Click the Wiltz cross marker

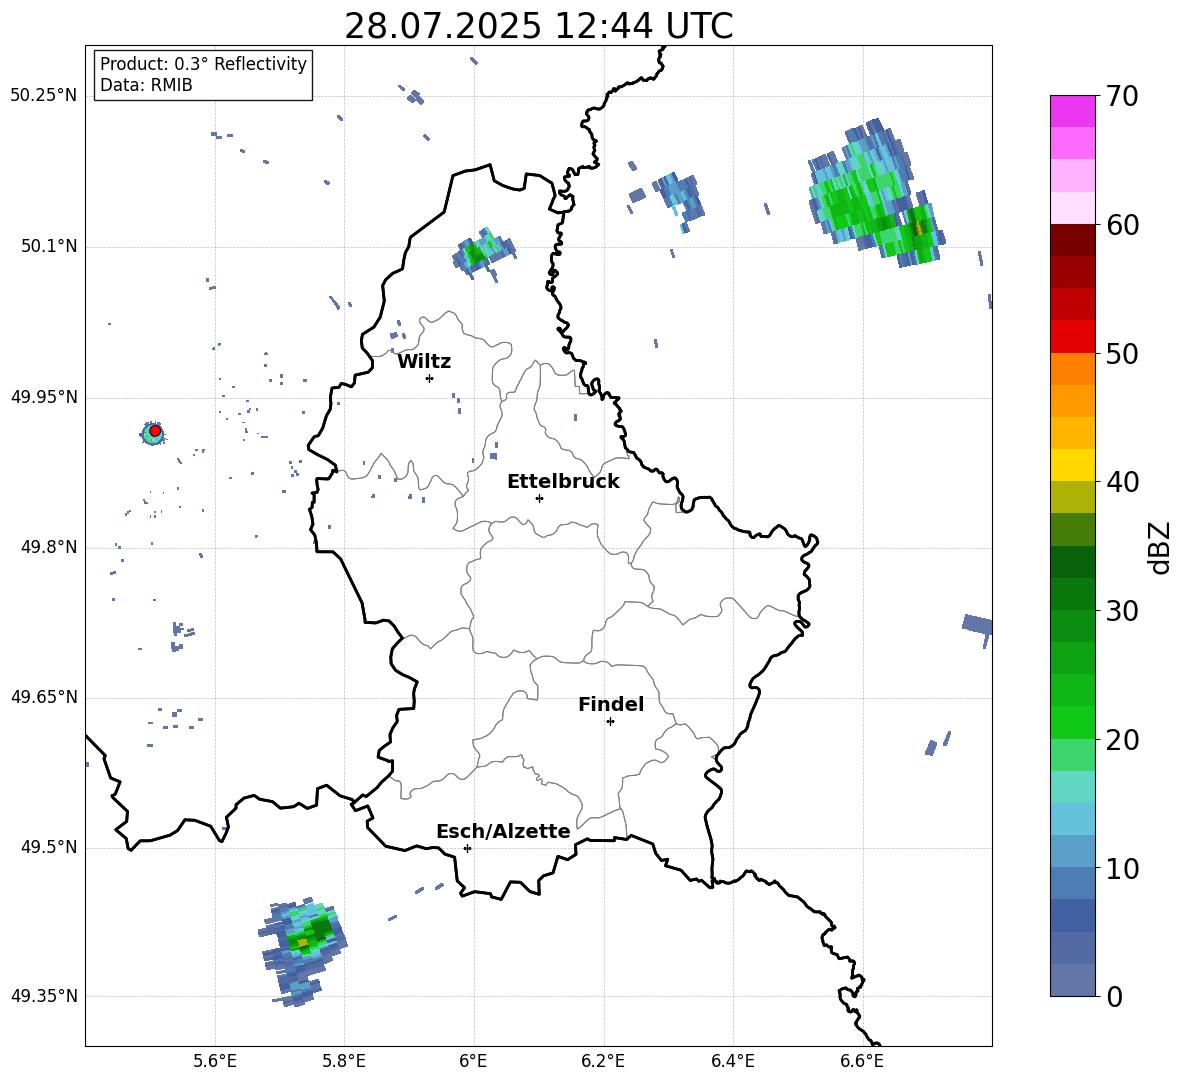tap(430, 378)
